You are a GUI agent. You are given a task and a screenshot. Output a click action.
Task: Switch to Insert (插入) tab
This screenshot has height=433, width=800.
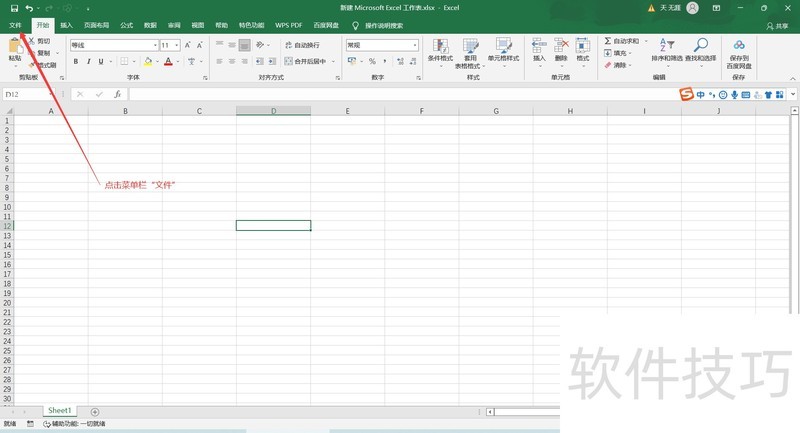pyautogui.click(x=66, y=25)
